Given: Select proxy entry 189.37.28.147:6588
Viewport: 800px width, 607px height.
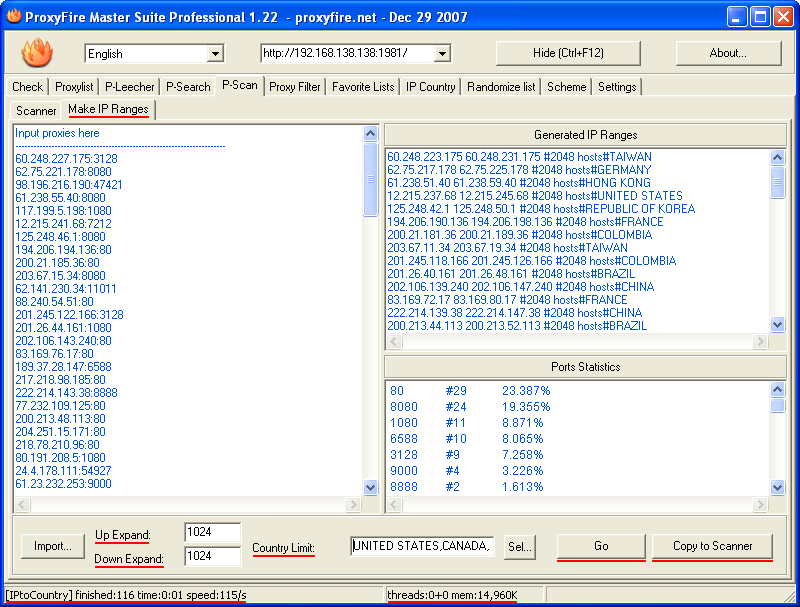Looking at the screenshot, I should [63, 367].
